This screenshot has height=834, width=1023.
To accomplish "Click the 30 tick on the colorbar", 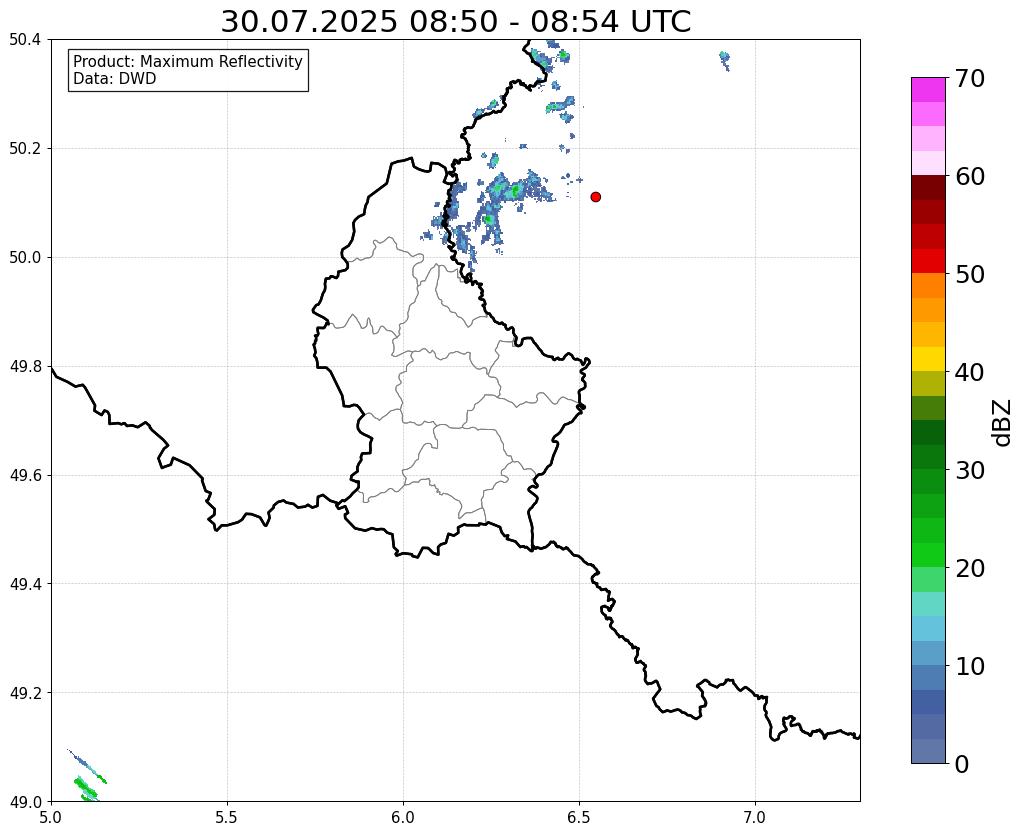I will tap(970, 470).
